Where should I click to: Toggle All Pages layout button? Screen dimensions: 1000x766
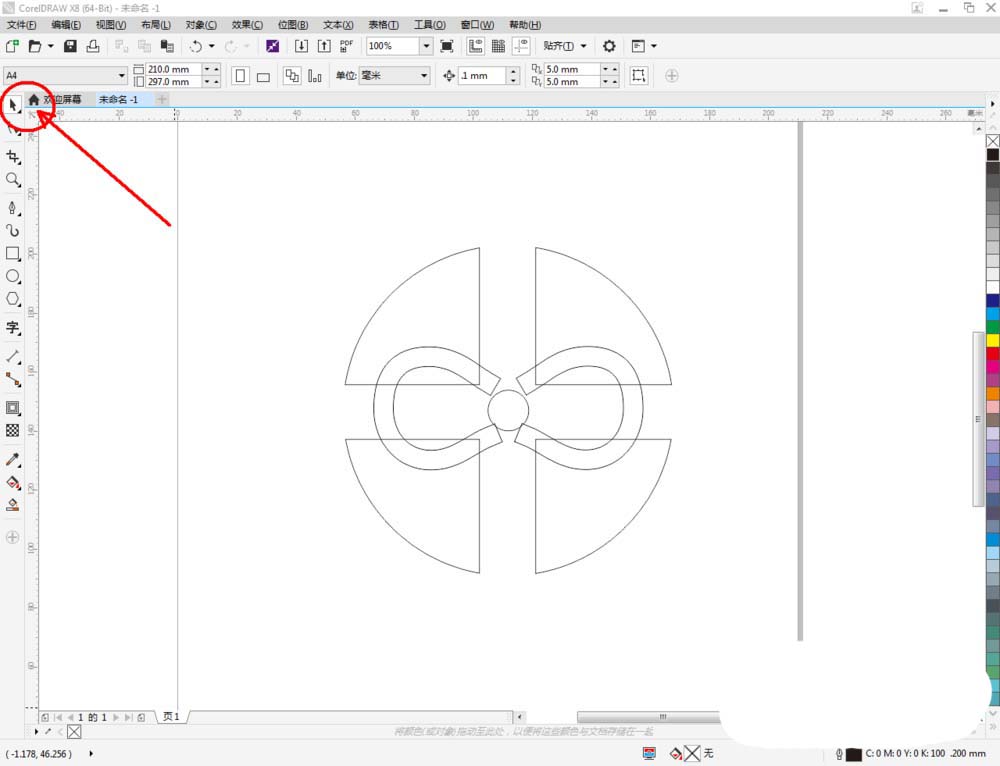[x=292, y=76]
